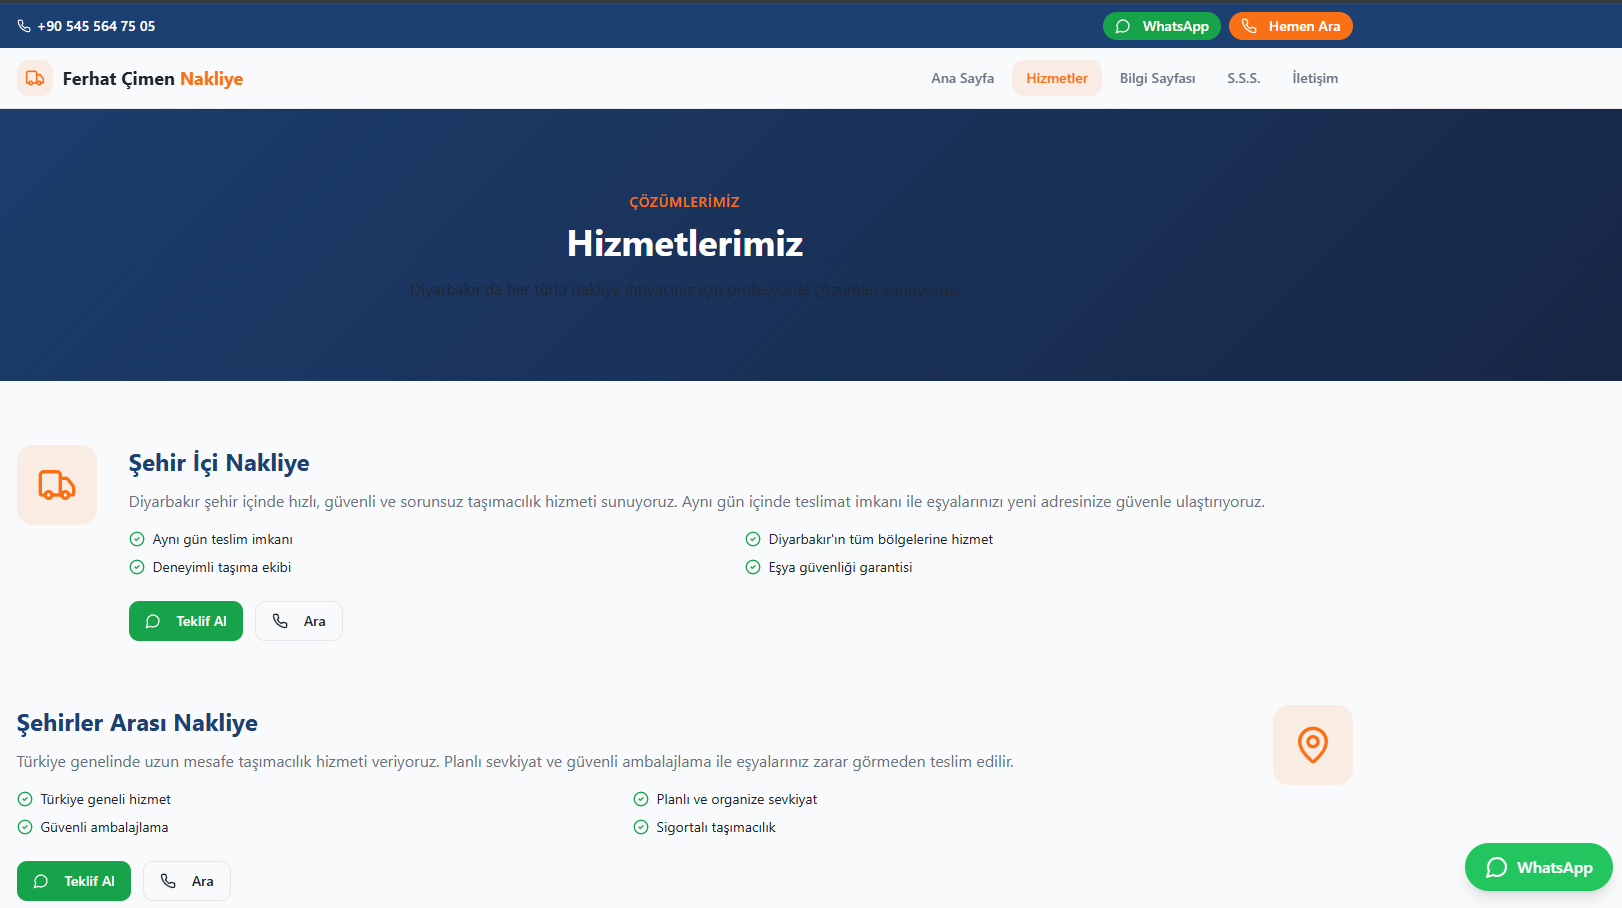Click the text Diyarbakır'ın tüm bölgelerine hizmet
Image resolution: width=1622 pixels, height=908 pixels.
click(x=881, y=539)
